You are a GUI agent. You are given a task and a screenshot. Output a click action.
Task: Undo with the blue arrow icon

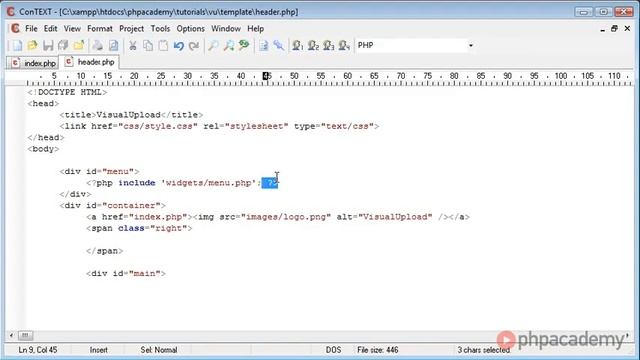click(178, 45)
